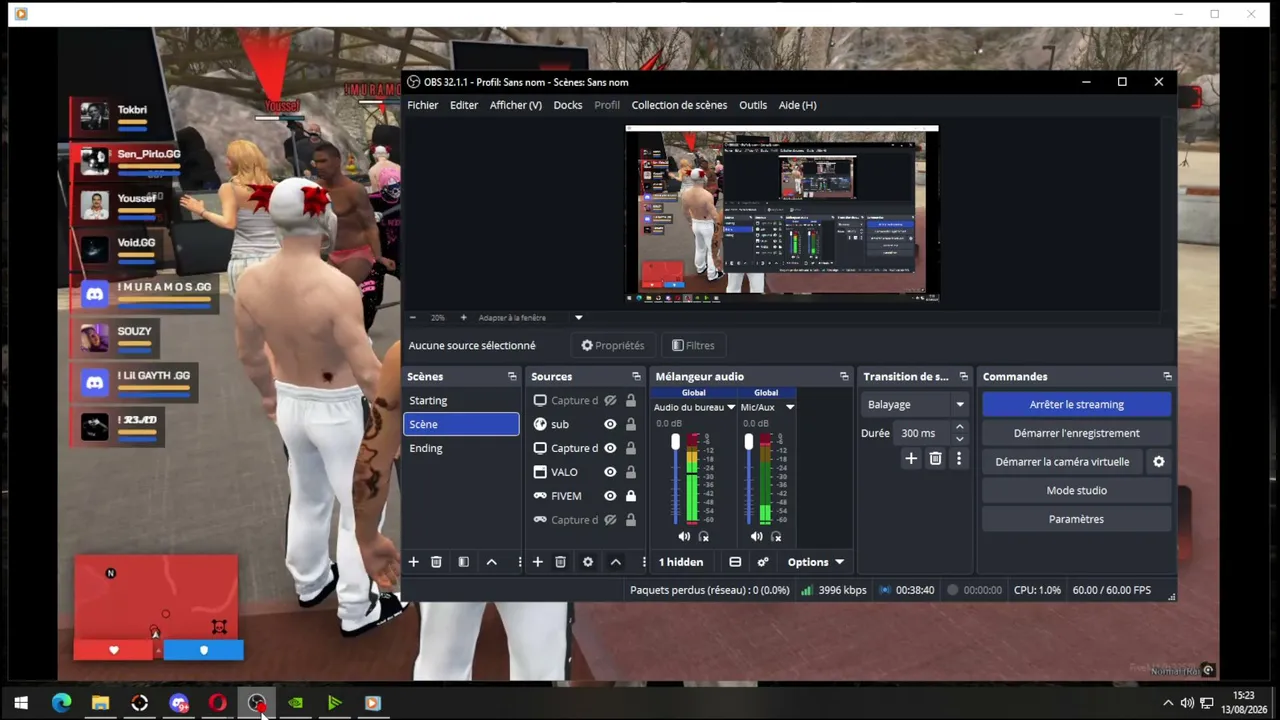Float the Mélangeur audio dock panel
The height and width of the screenshot is (720, 1280).
coord(844,377)
